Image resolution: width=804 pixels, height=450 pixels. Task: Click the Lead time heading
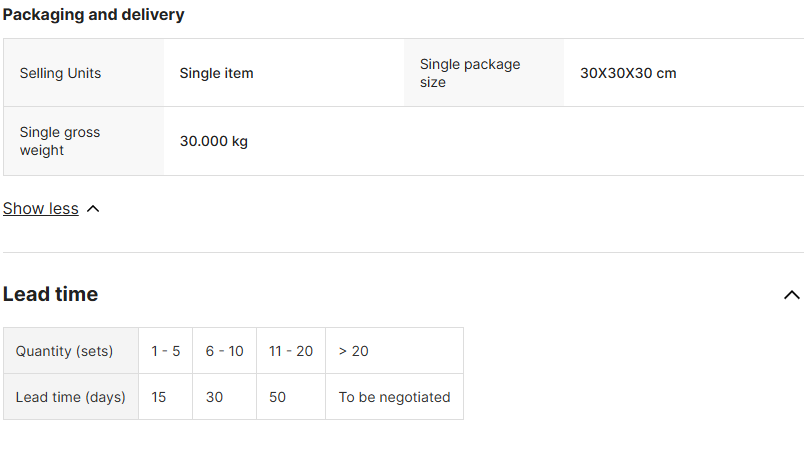(50, 294)
